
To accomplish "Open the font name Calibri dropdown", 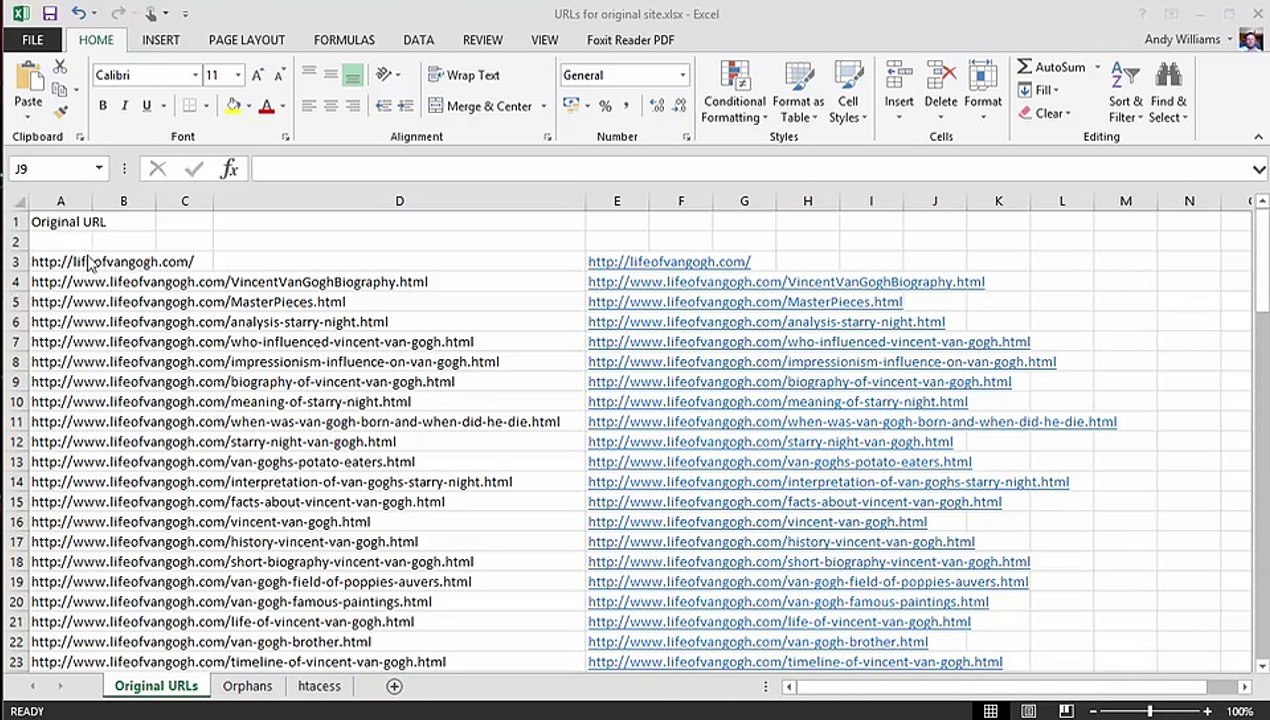I will point(195,75).
